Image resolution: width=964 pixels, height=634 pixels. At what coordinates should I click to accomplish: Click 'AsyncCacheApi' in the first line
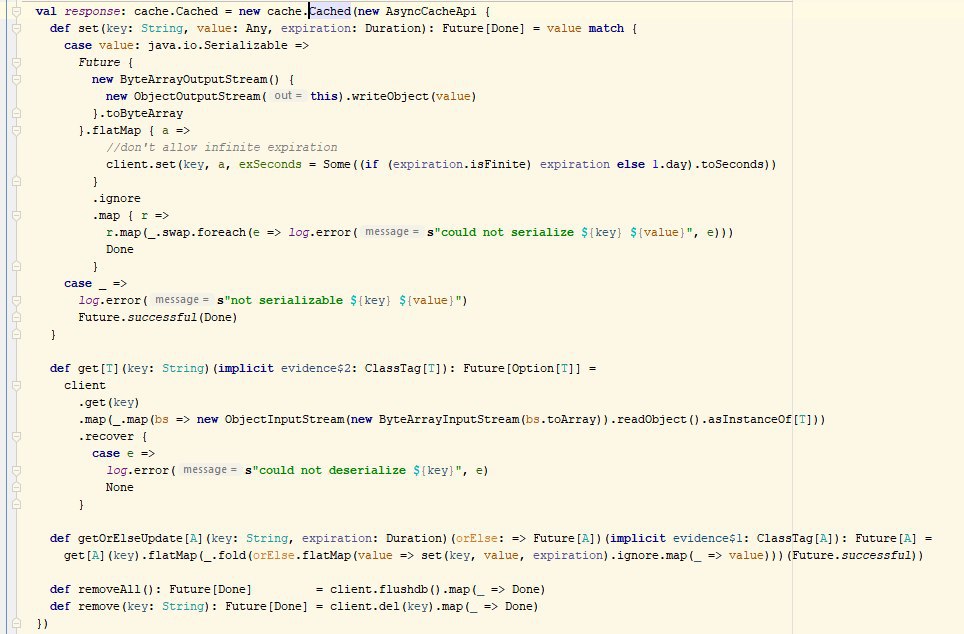[x=430, y=11]
